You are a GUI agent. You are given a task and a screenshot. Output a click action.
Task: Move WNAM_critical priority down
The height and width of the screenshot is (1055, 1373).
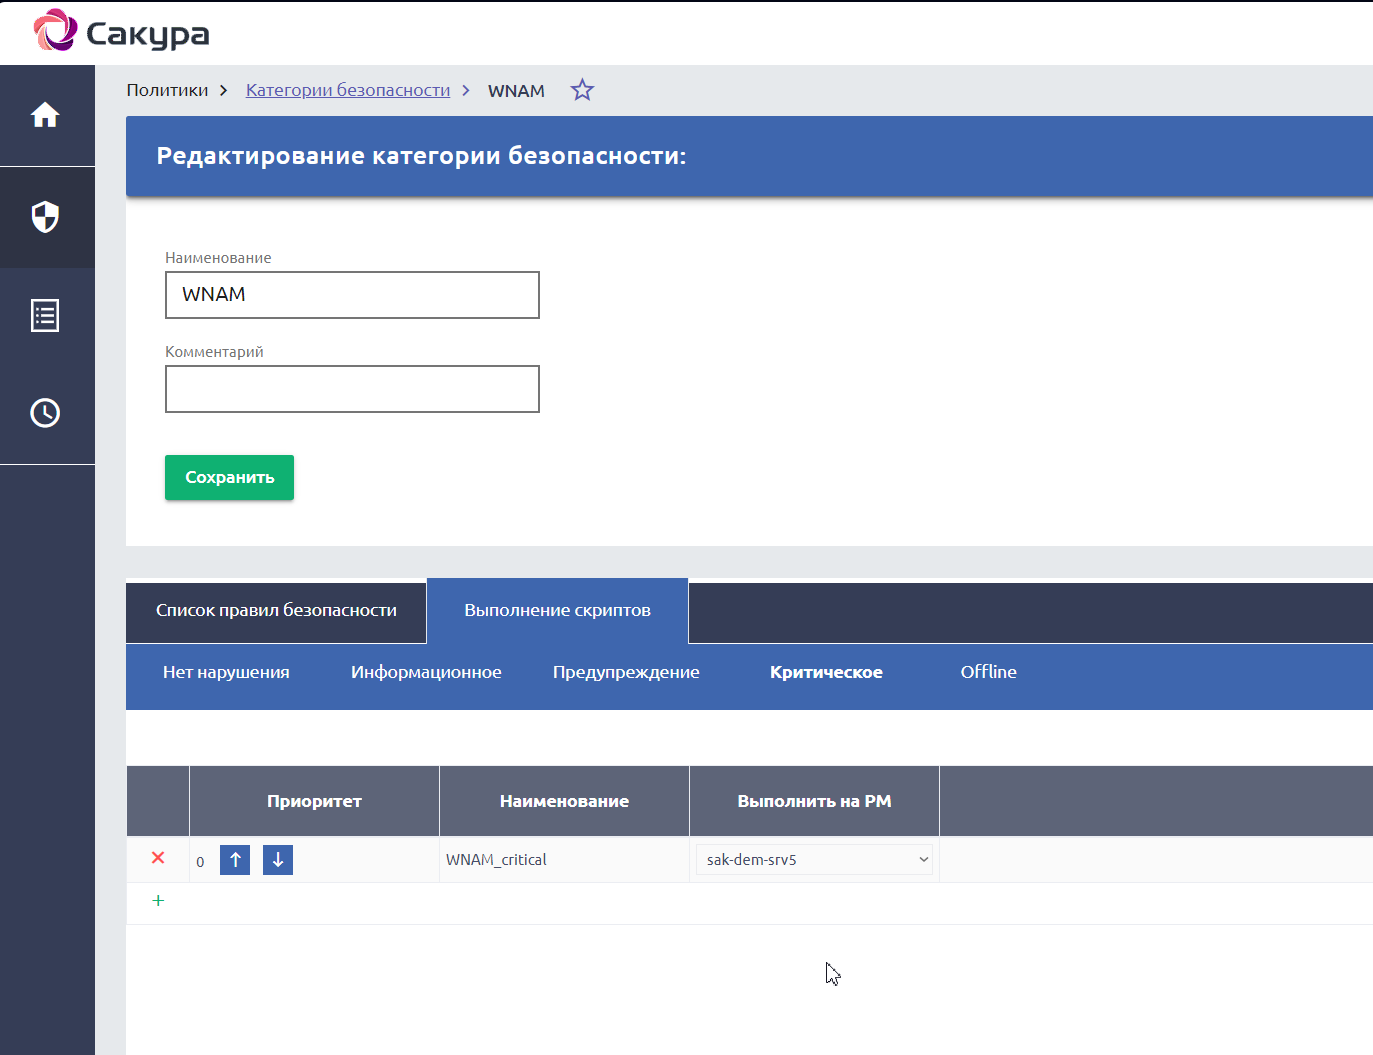(278, 860)
